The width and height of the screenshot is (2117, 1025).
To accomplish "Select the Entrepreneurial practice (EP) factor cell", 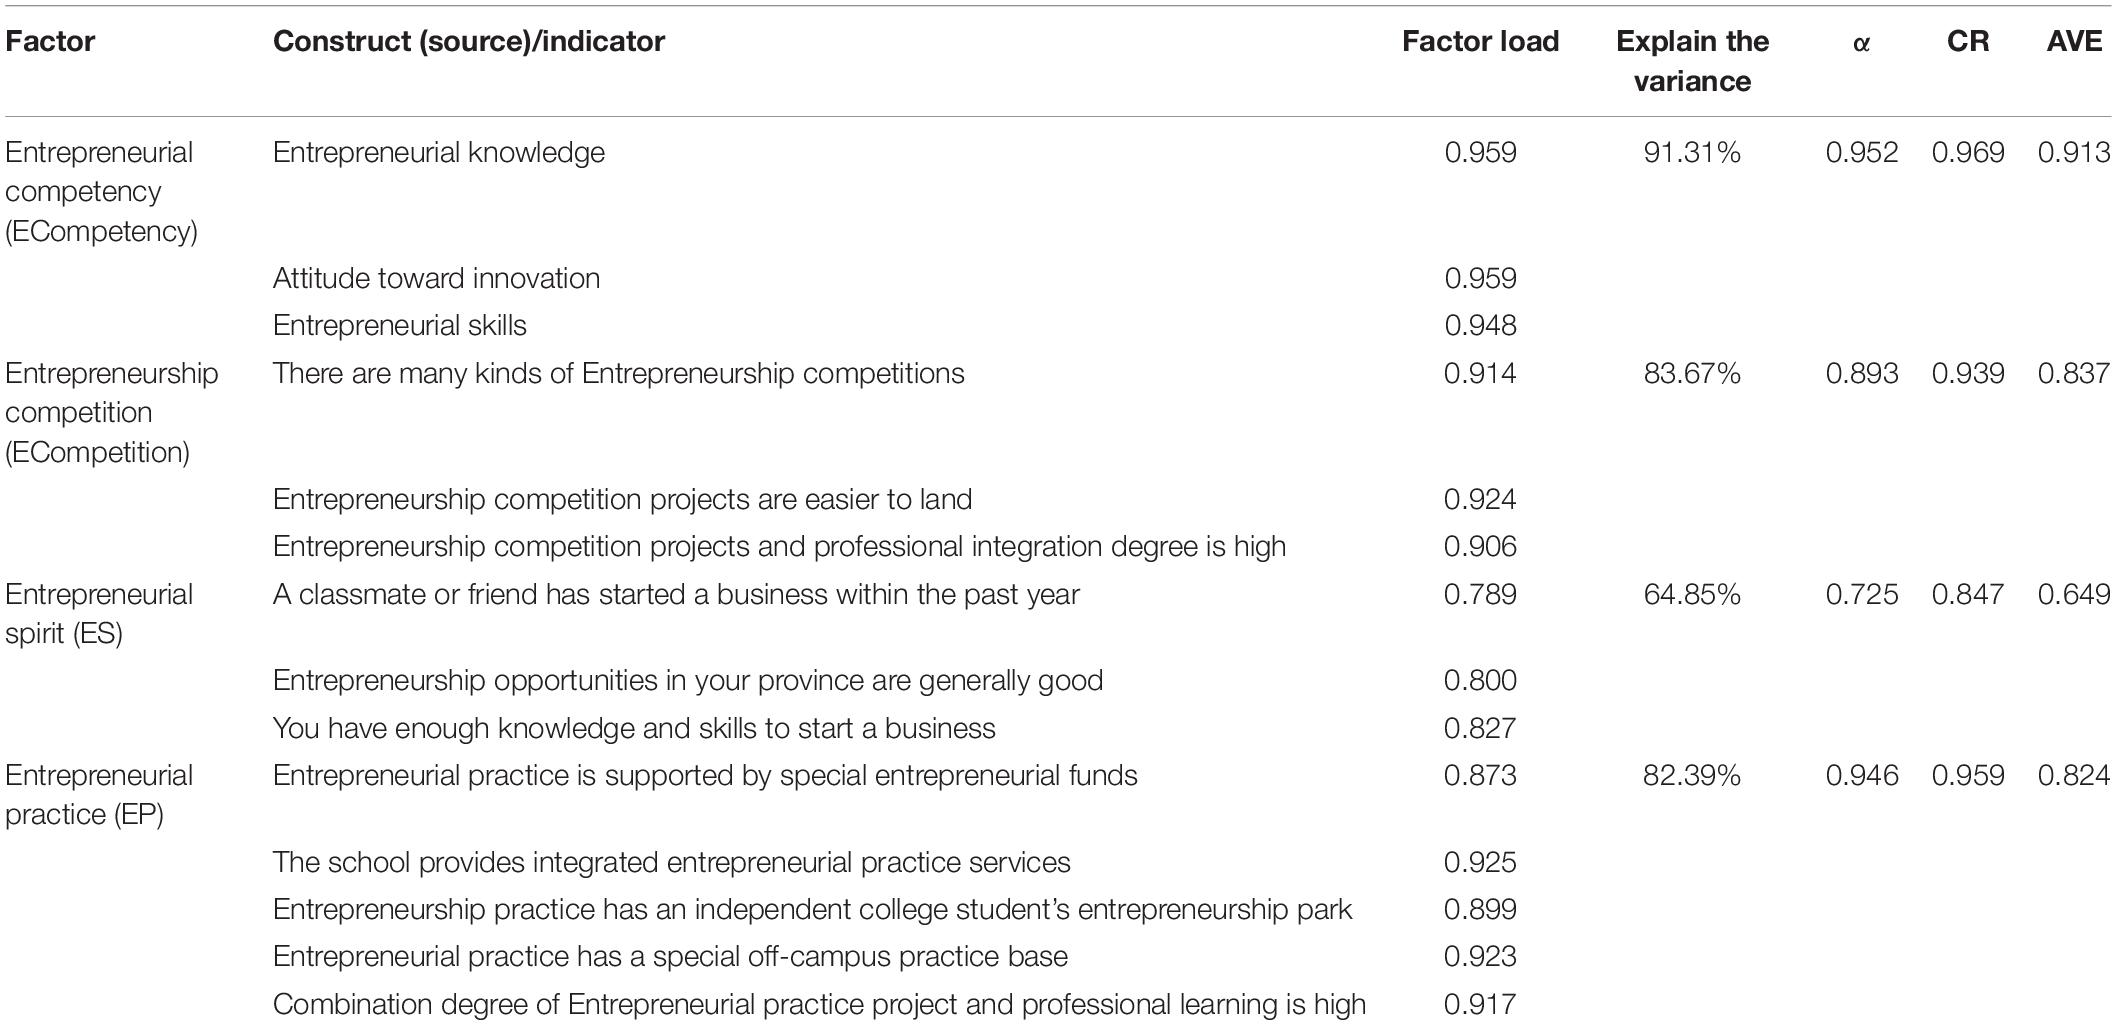I will pyautogui.click(x=99, y=794).
